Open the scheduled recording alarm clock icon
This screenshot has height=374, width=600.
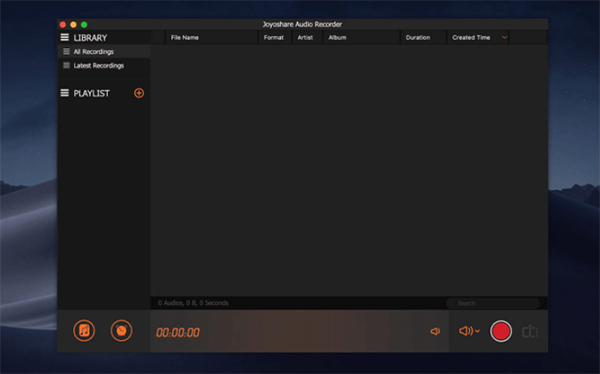[121, 330]
